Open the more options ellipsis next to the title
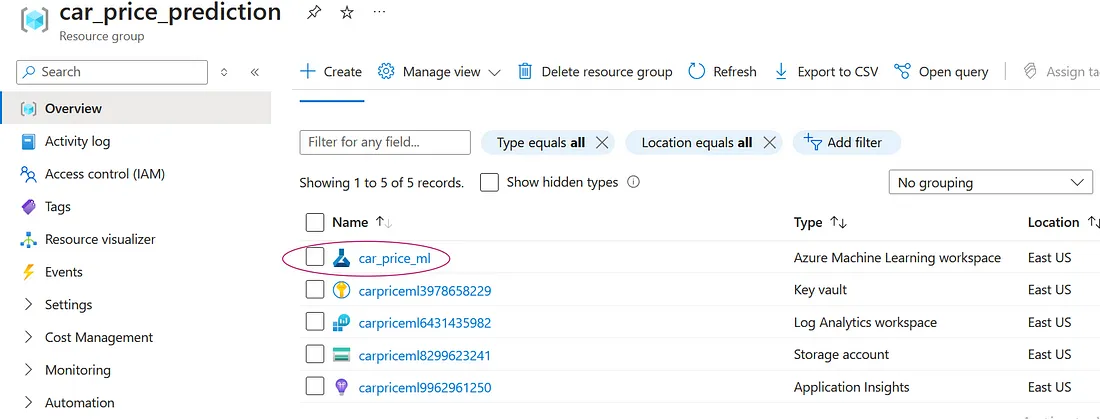The image size is (1100, 419). tap(380, 13)
